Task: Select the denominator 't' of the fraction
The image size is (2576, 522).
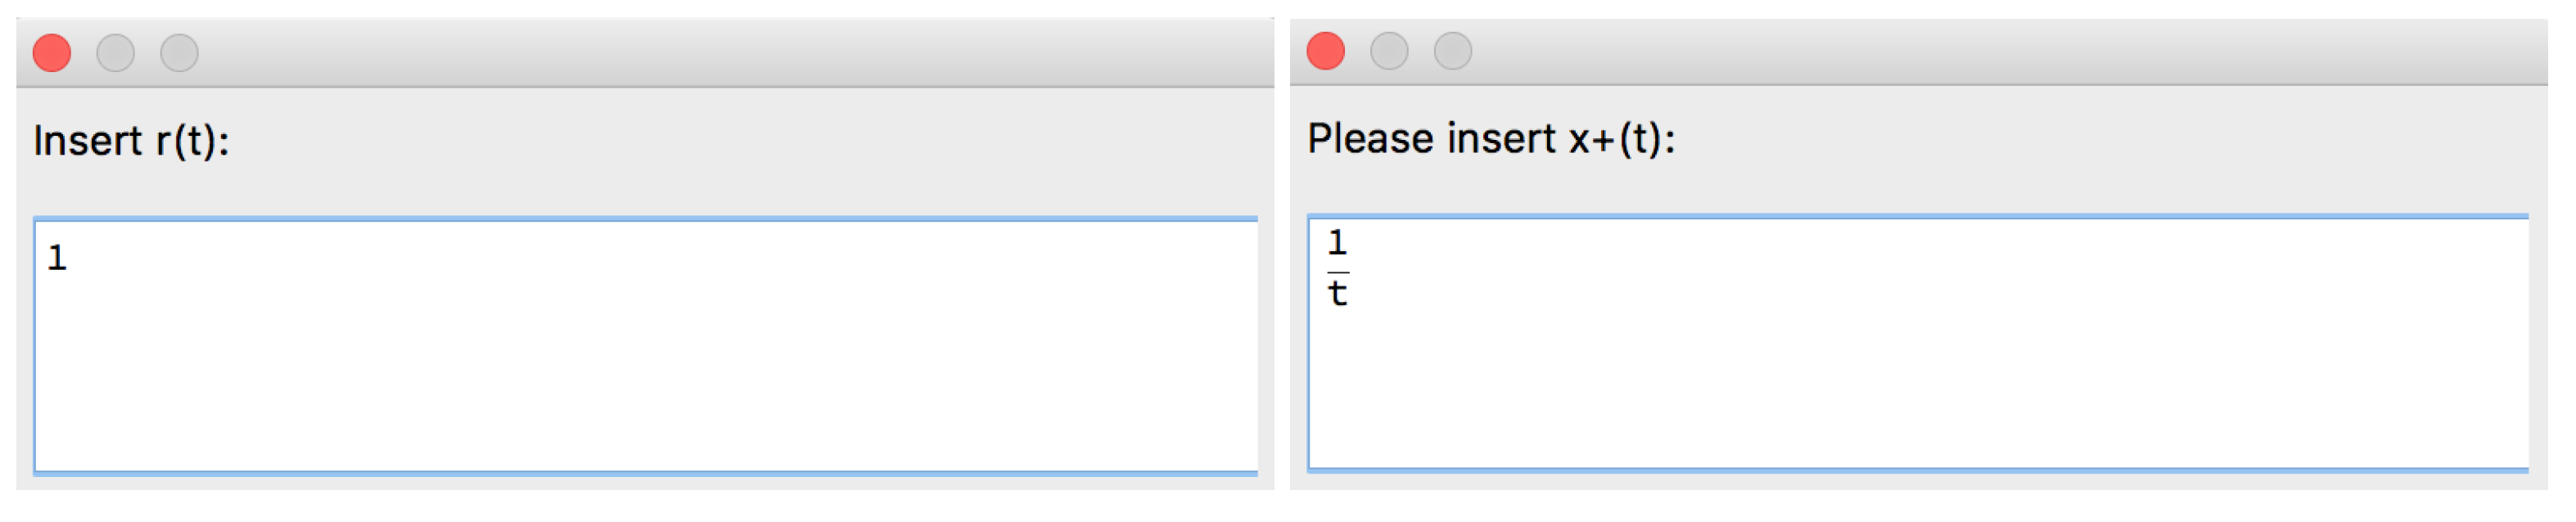Action: pos(1337,294)
